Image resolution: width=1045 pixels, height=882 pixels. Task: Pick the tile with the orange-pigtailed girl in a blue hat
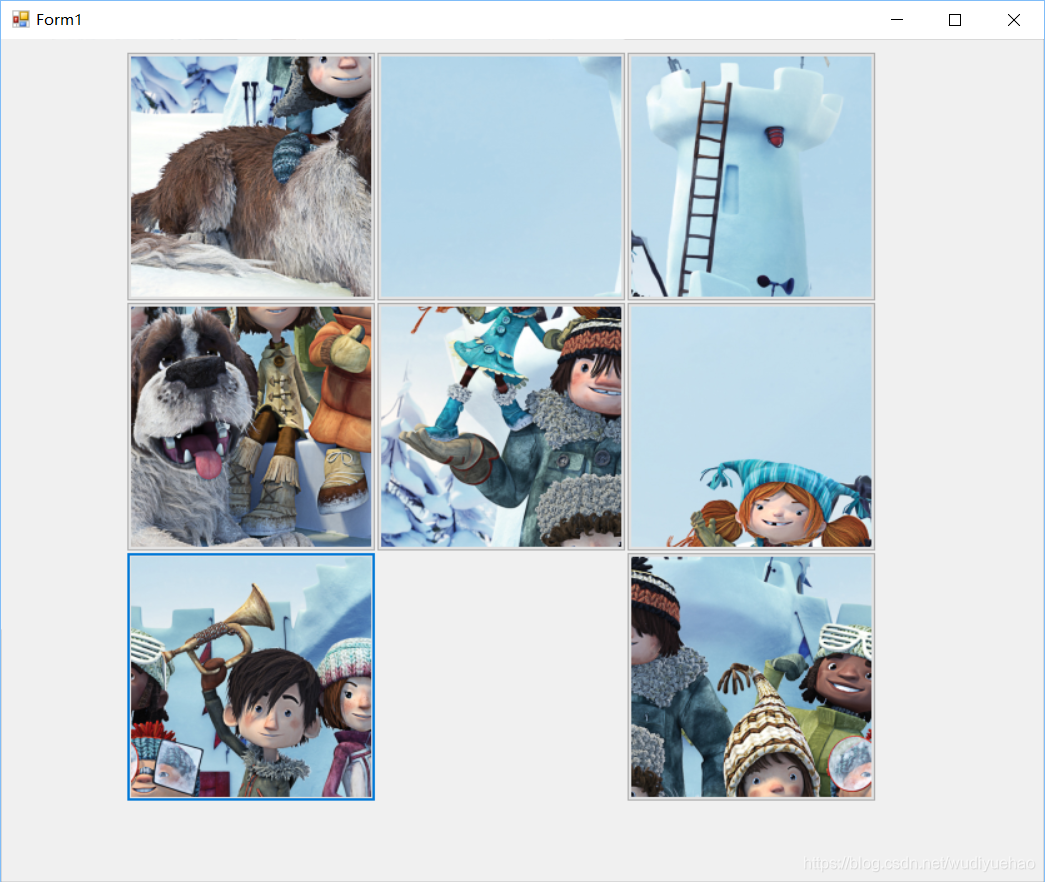751,427
